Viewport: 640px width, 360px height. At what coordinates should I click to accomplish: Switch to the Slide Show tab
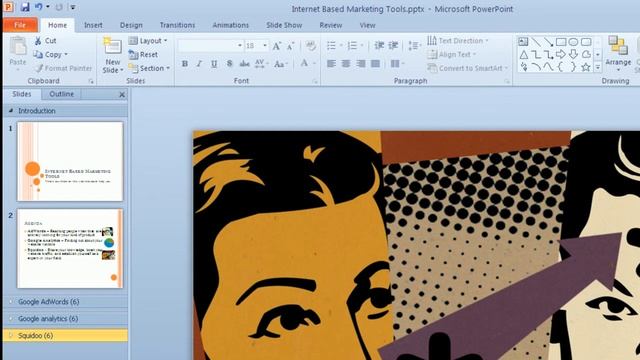[284, 25]
